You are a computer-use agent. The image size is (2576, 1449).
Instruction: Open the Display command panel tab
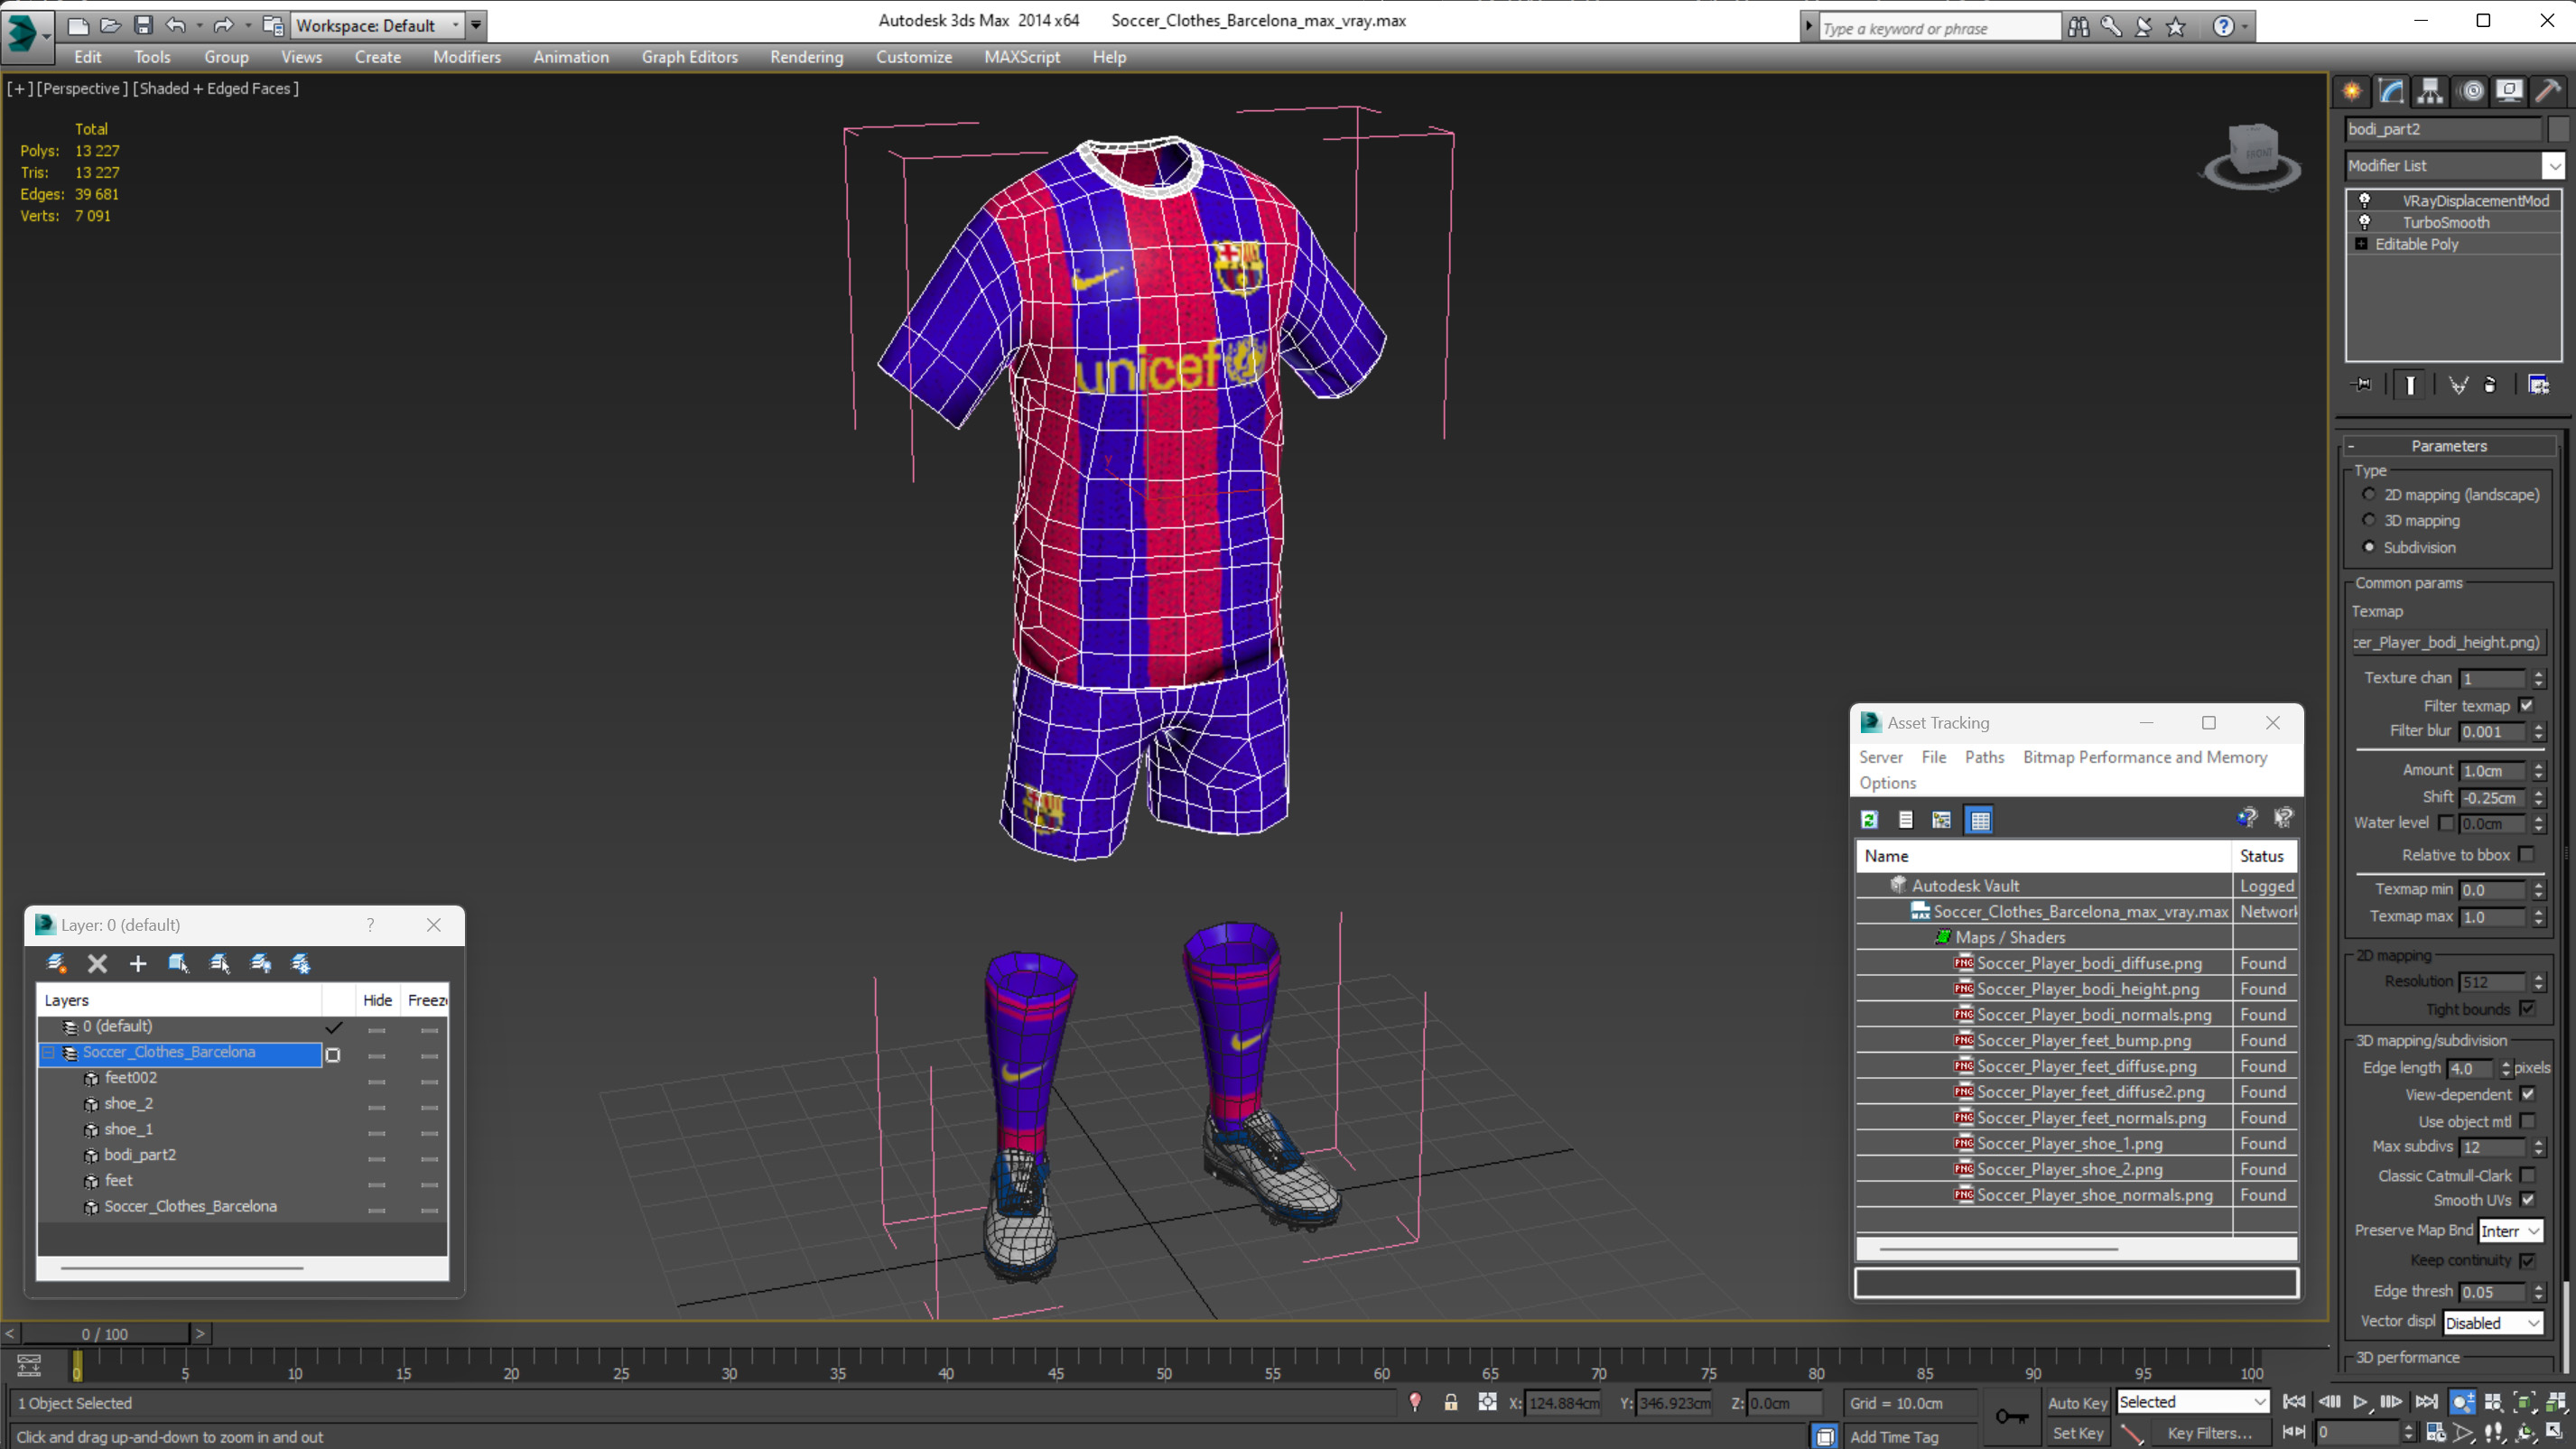2509,91
